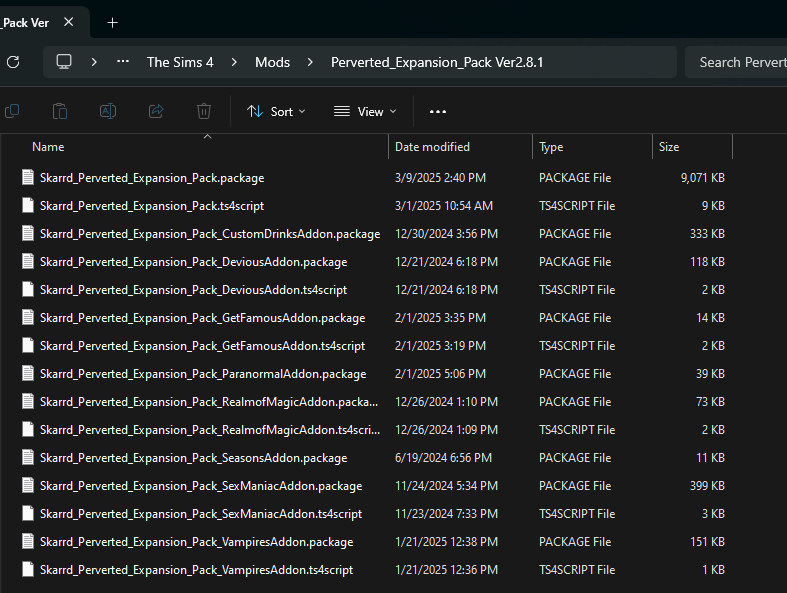Click the Share toolbar icon
This screenshot has height=593, width=787.
tap(156, 111)
